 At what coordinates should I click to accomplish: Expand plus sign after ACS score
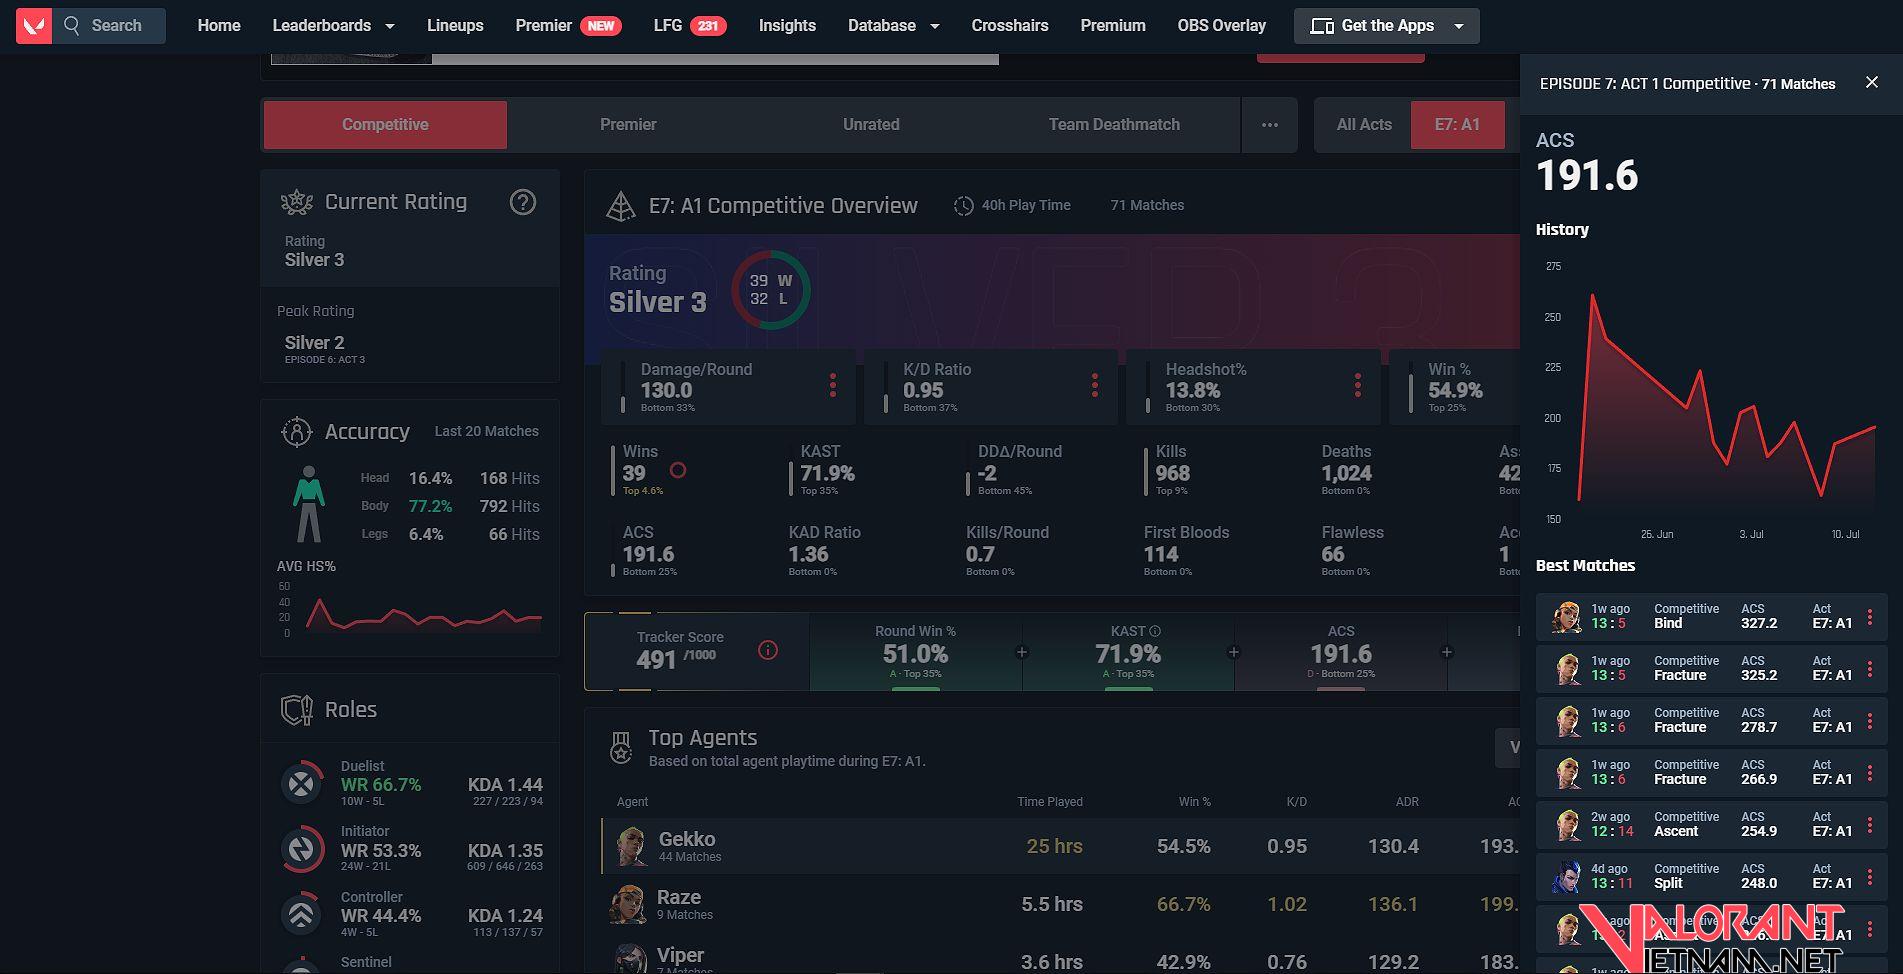coord(1447,652)
